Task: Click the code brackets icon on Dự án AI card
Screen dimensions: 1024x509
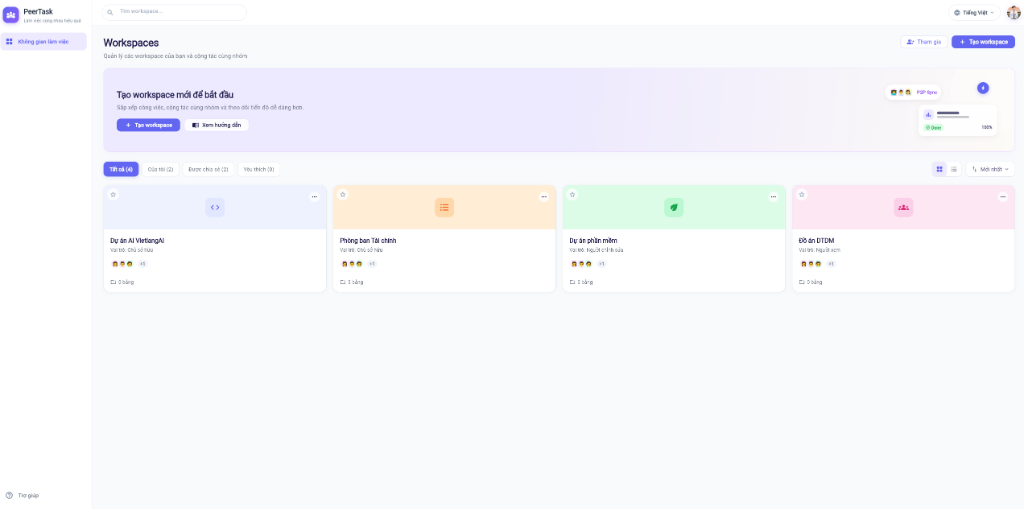Action: click(x=215, y=207)
